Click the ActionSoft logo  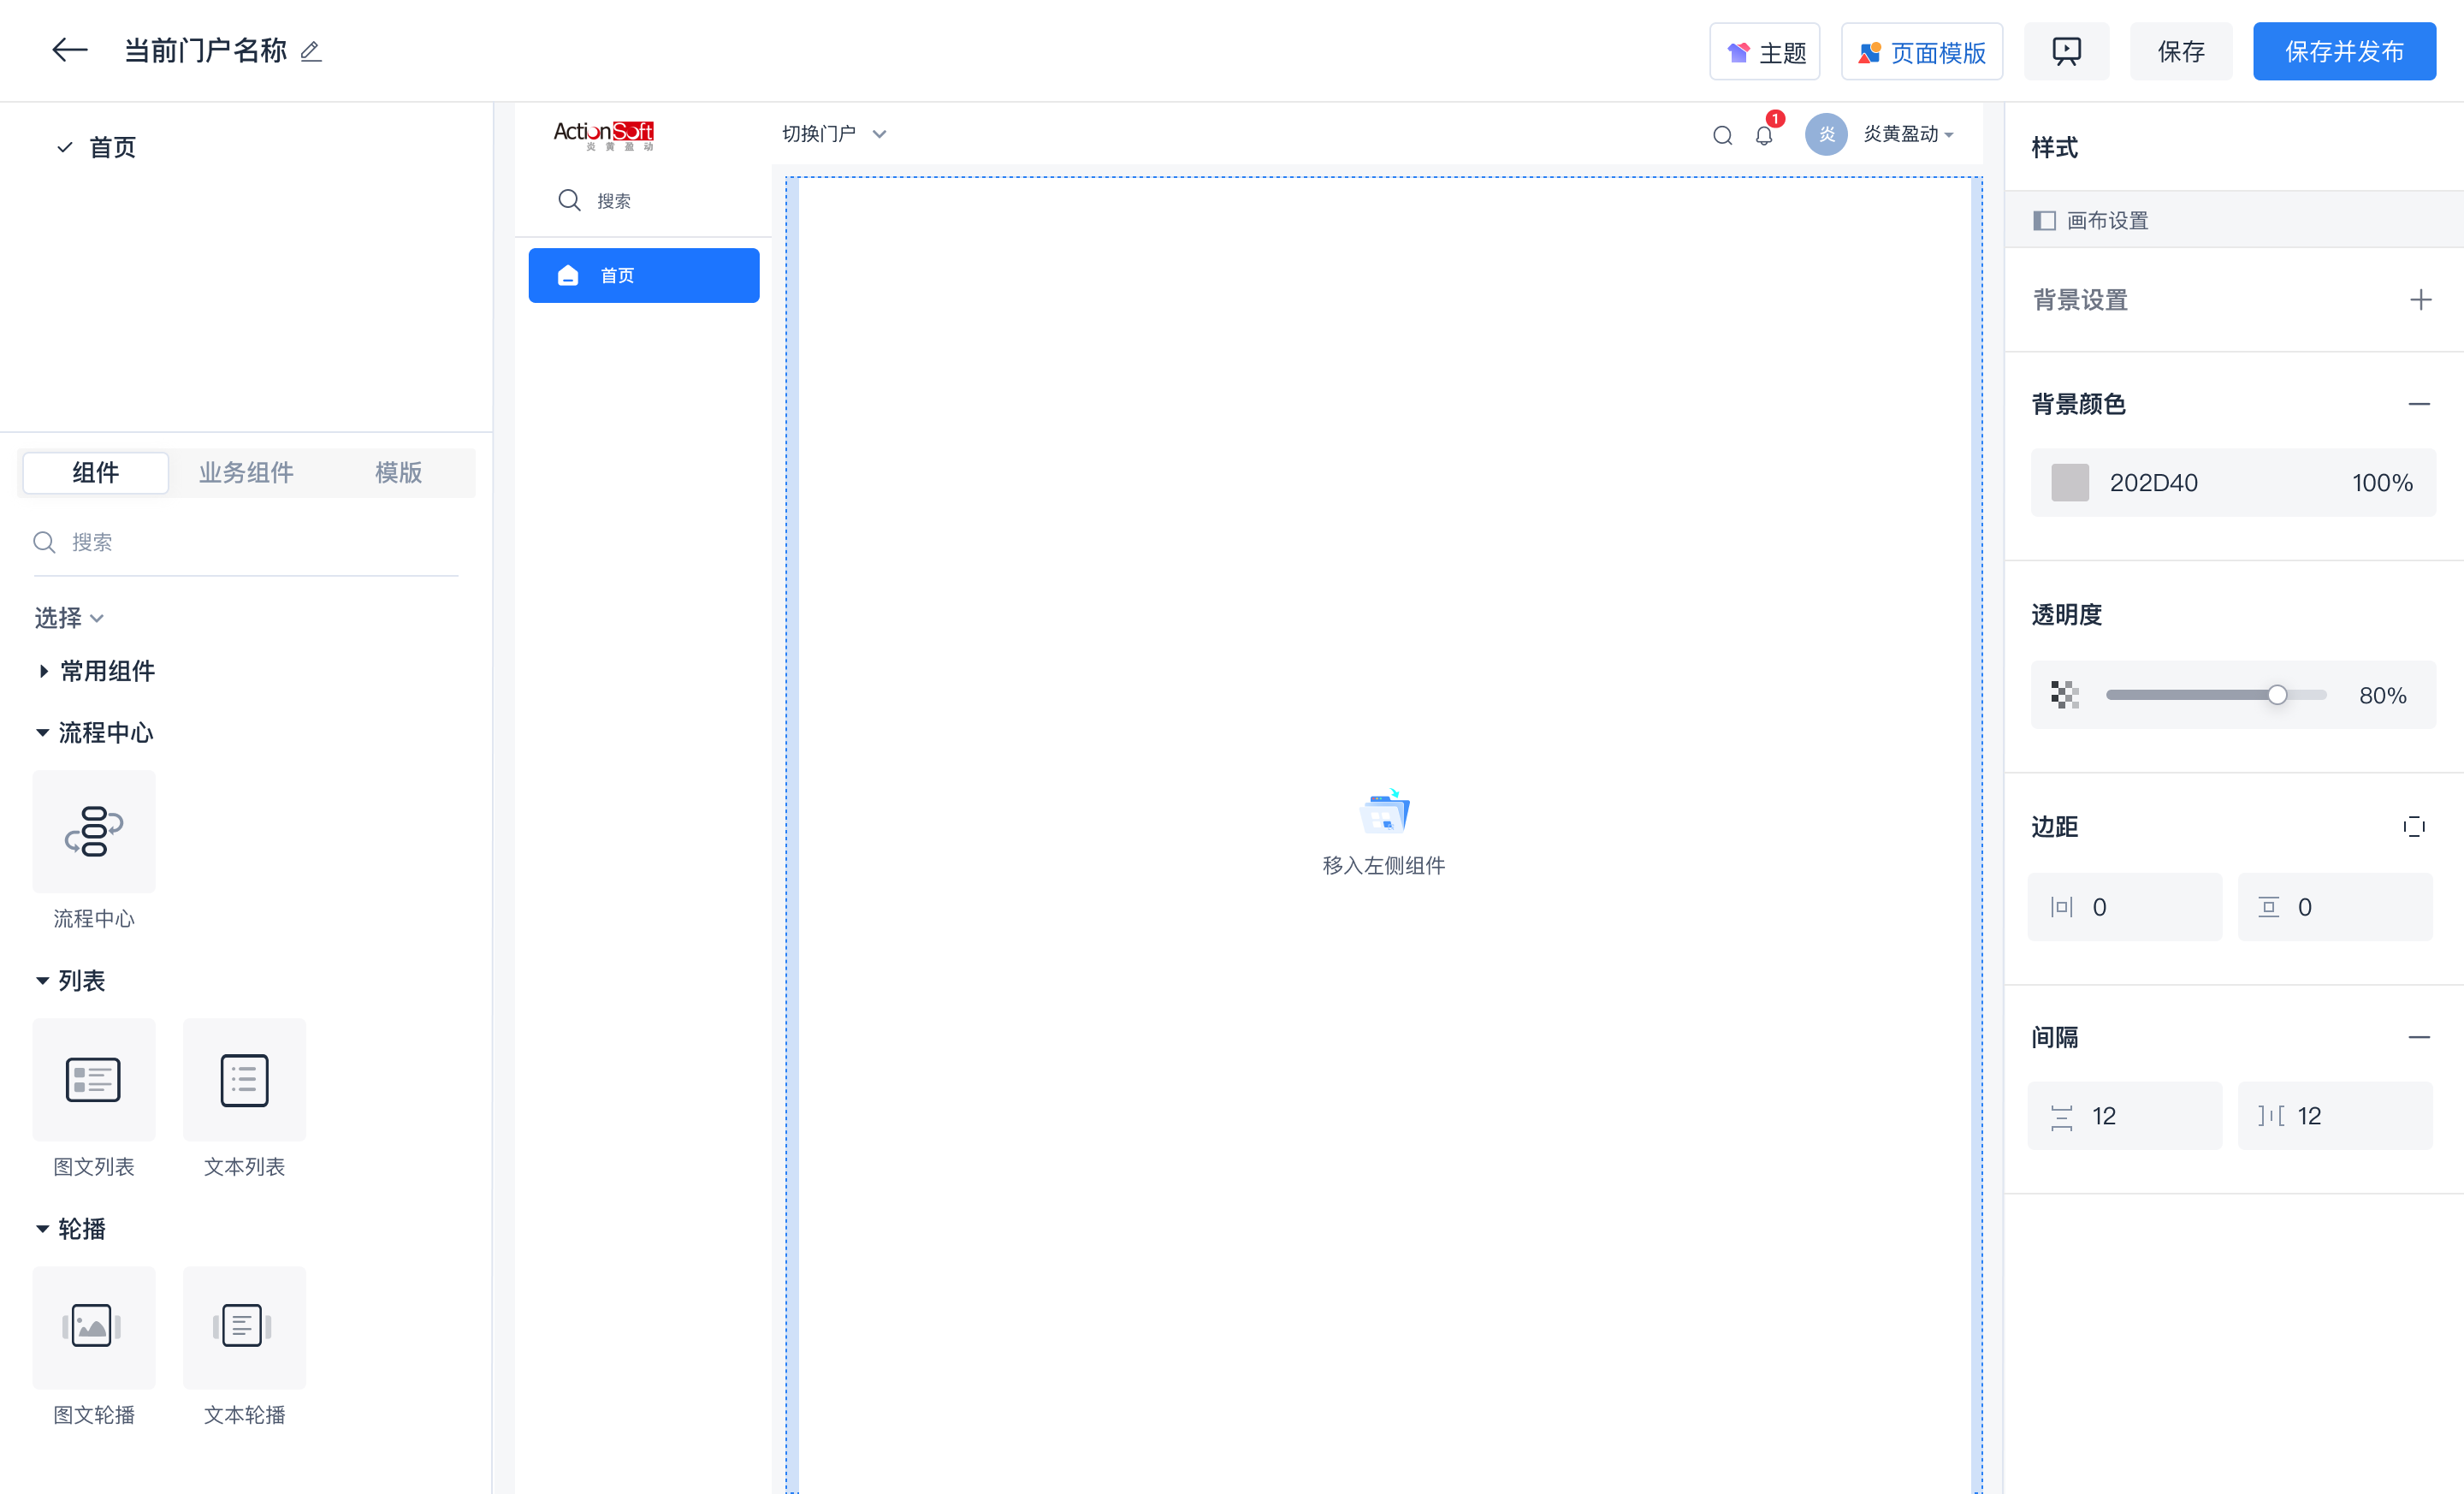(x=604, y=134)
